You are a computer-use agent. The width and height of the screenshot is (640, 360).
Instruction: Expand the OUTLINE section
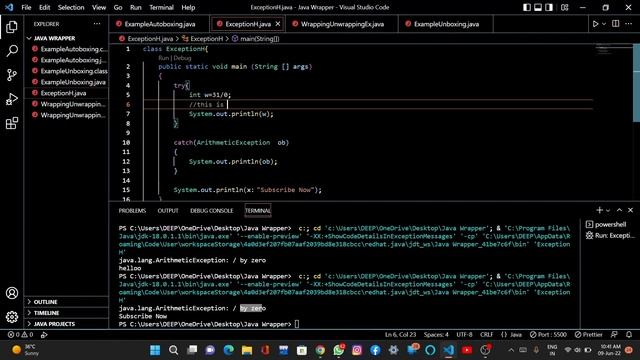pos(45,302)
